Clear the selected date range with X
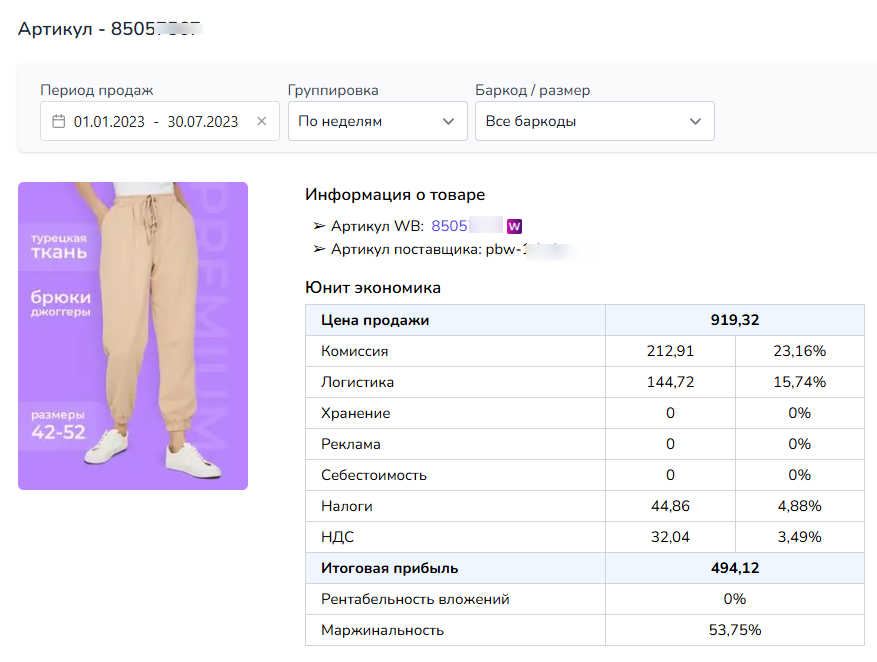877x662 pixels. coord(262,122)
